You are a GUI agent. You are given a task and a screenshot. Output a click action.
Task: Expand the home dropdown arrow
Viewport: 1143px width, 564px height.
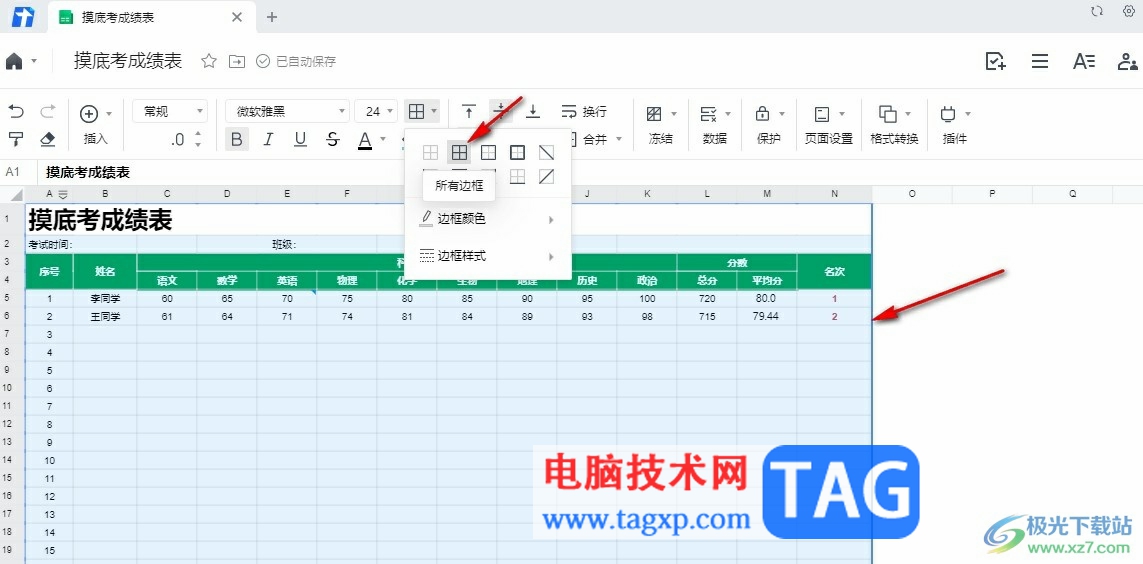[34, 62]
